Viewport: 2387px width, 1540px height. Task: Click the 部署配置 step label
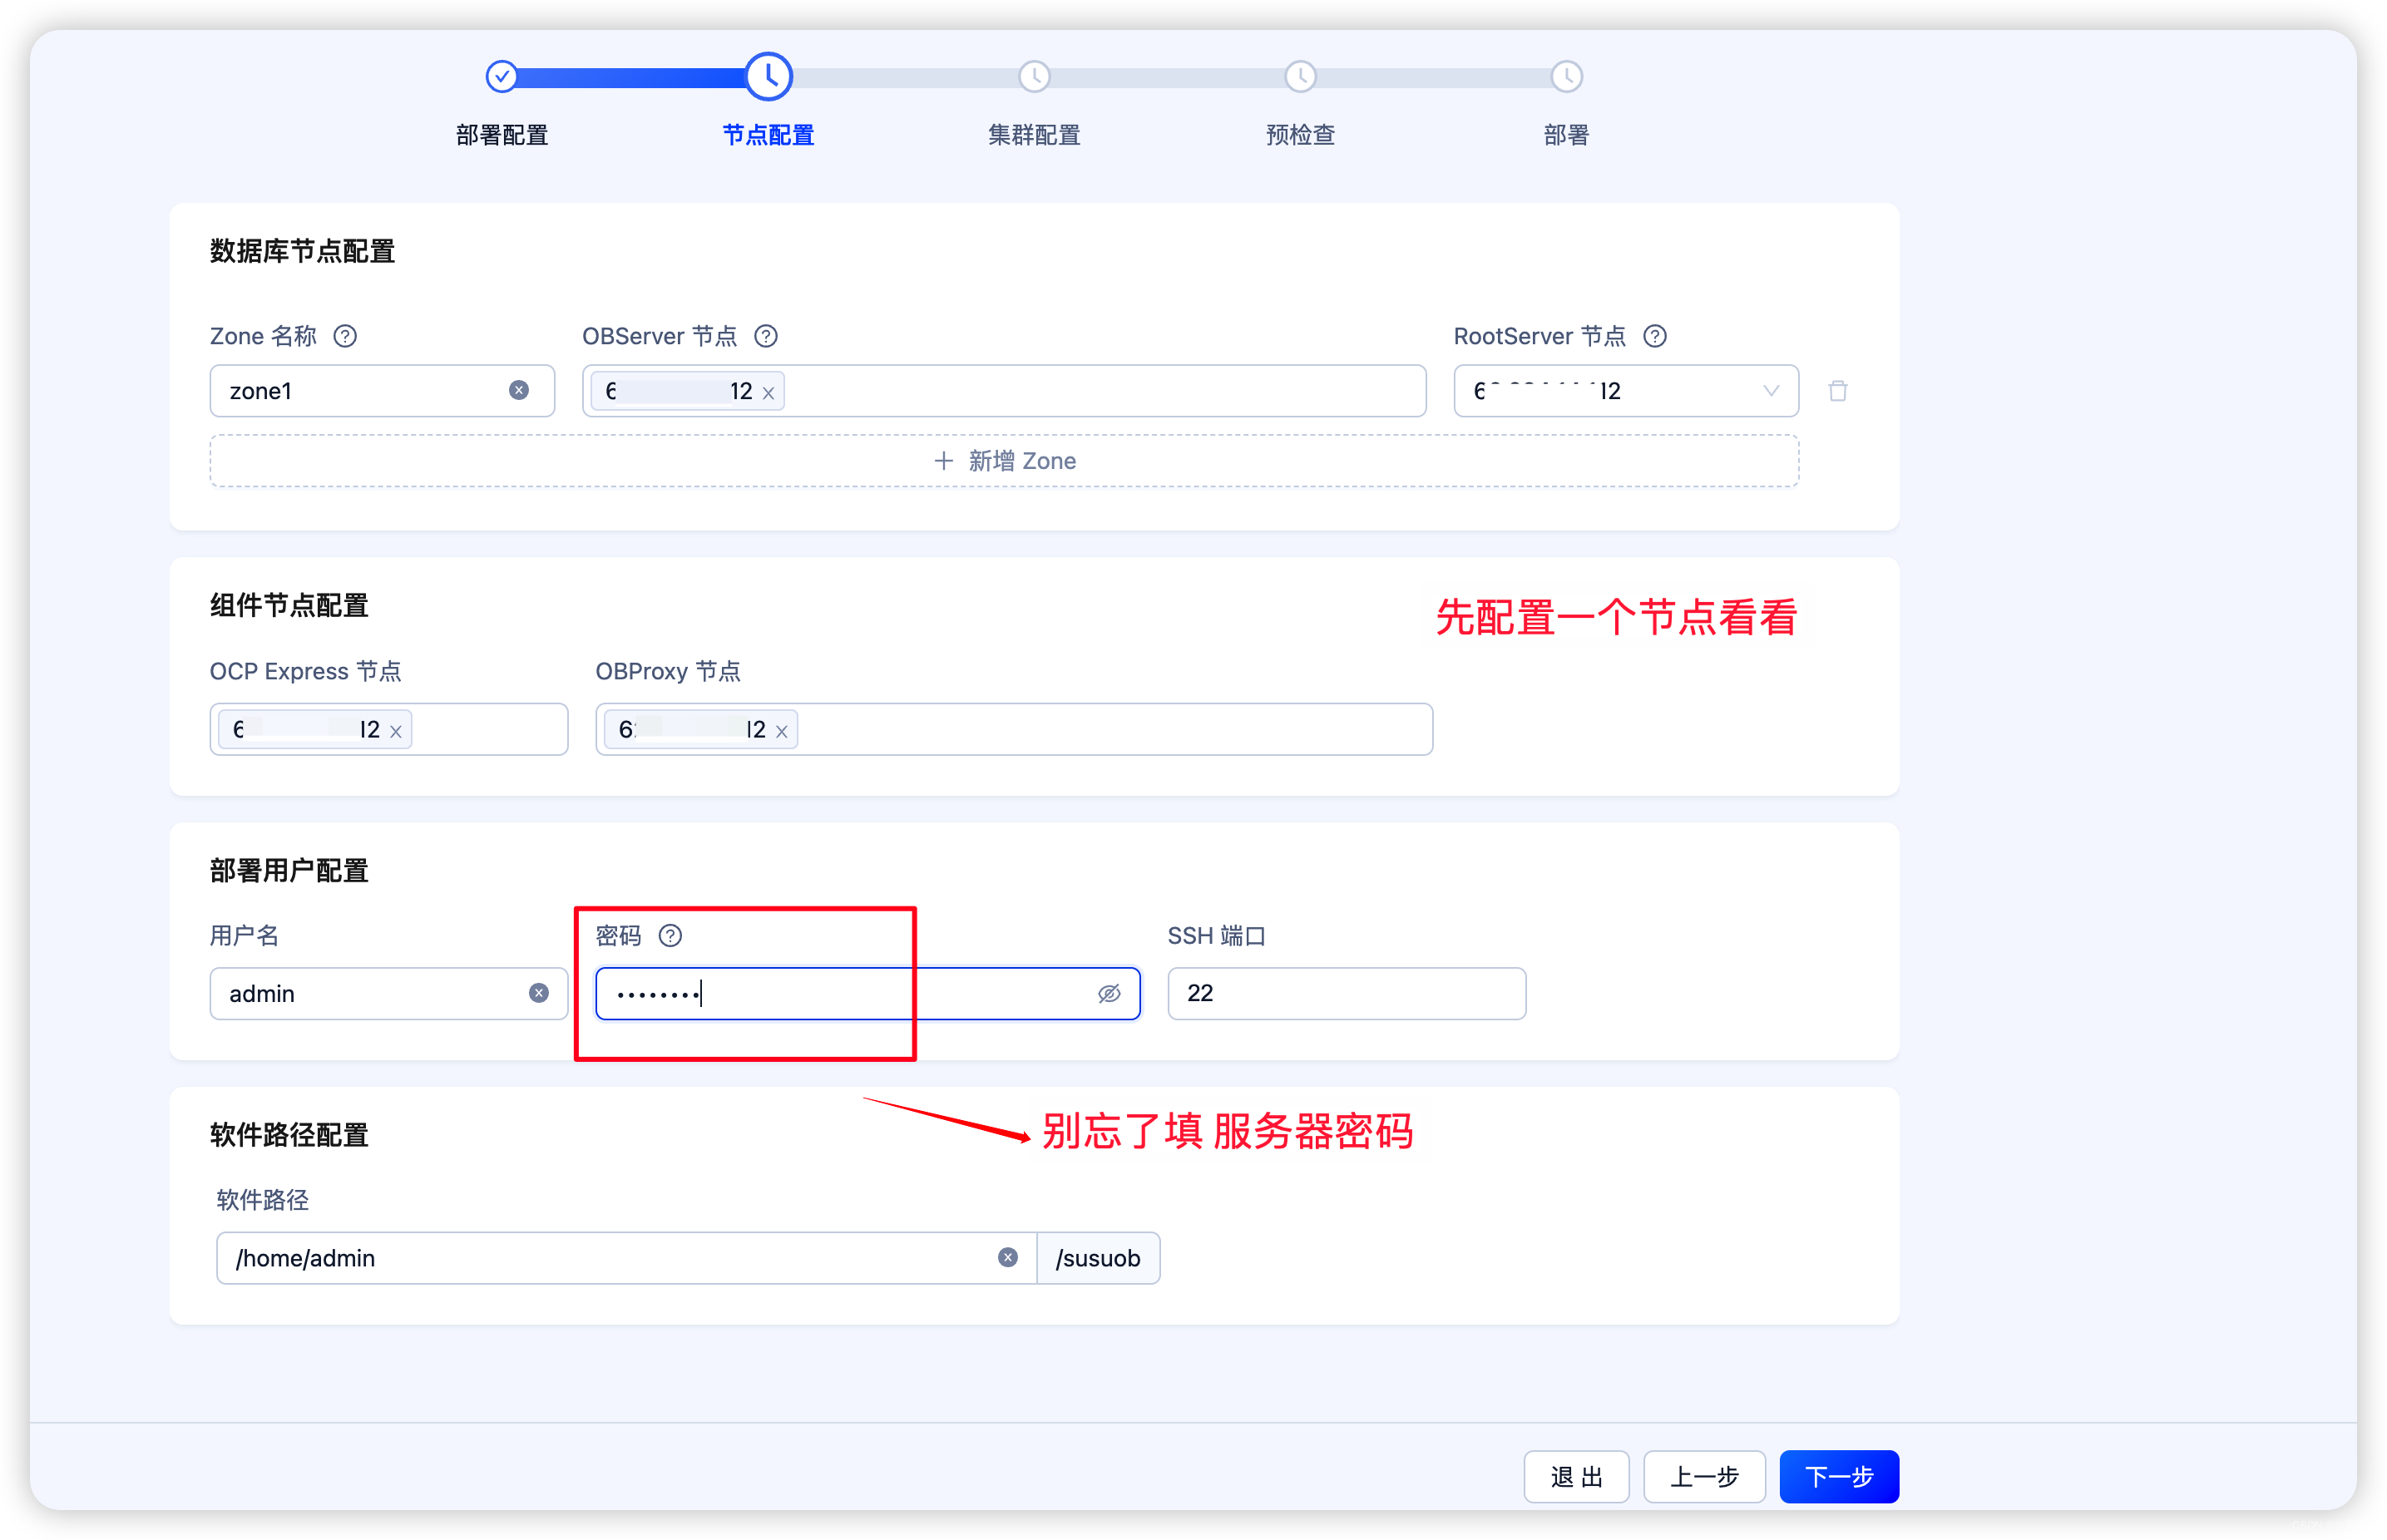(x=502, y=135)
